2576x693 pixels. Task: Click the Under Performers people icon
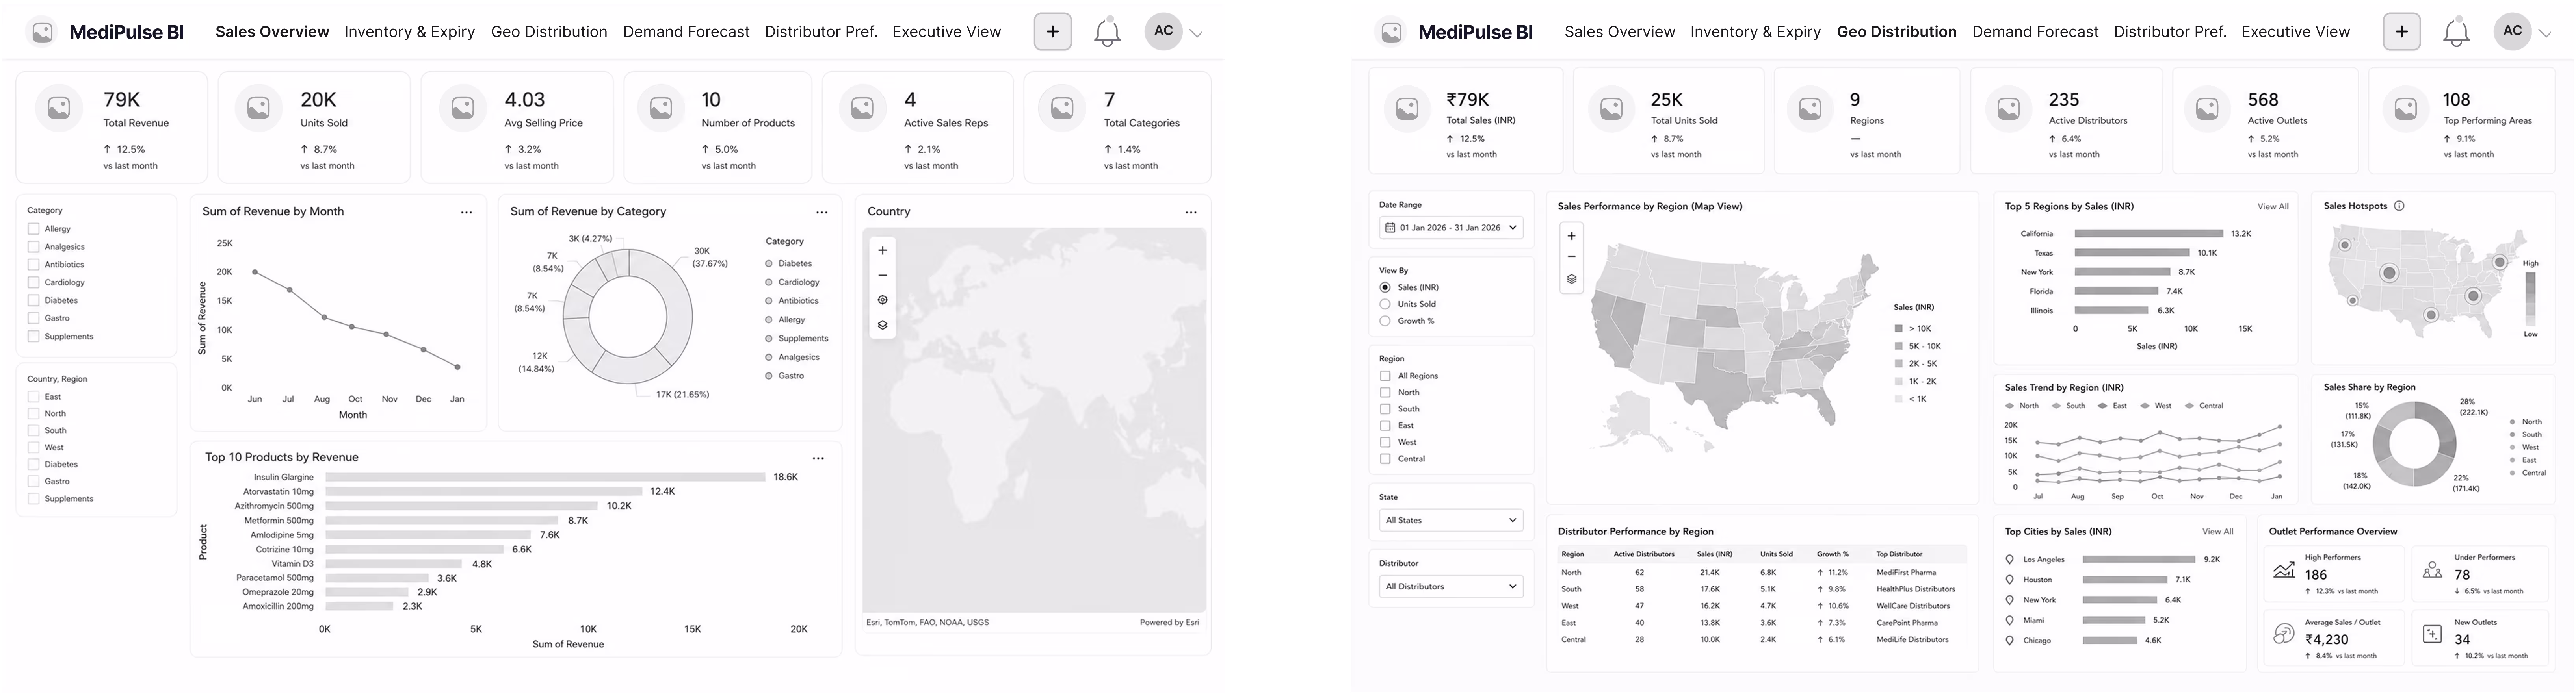click(2433, 570)
